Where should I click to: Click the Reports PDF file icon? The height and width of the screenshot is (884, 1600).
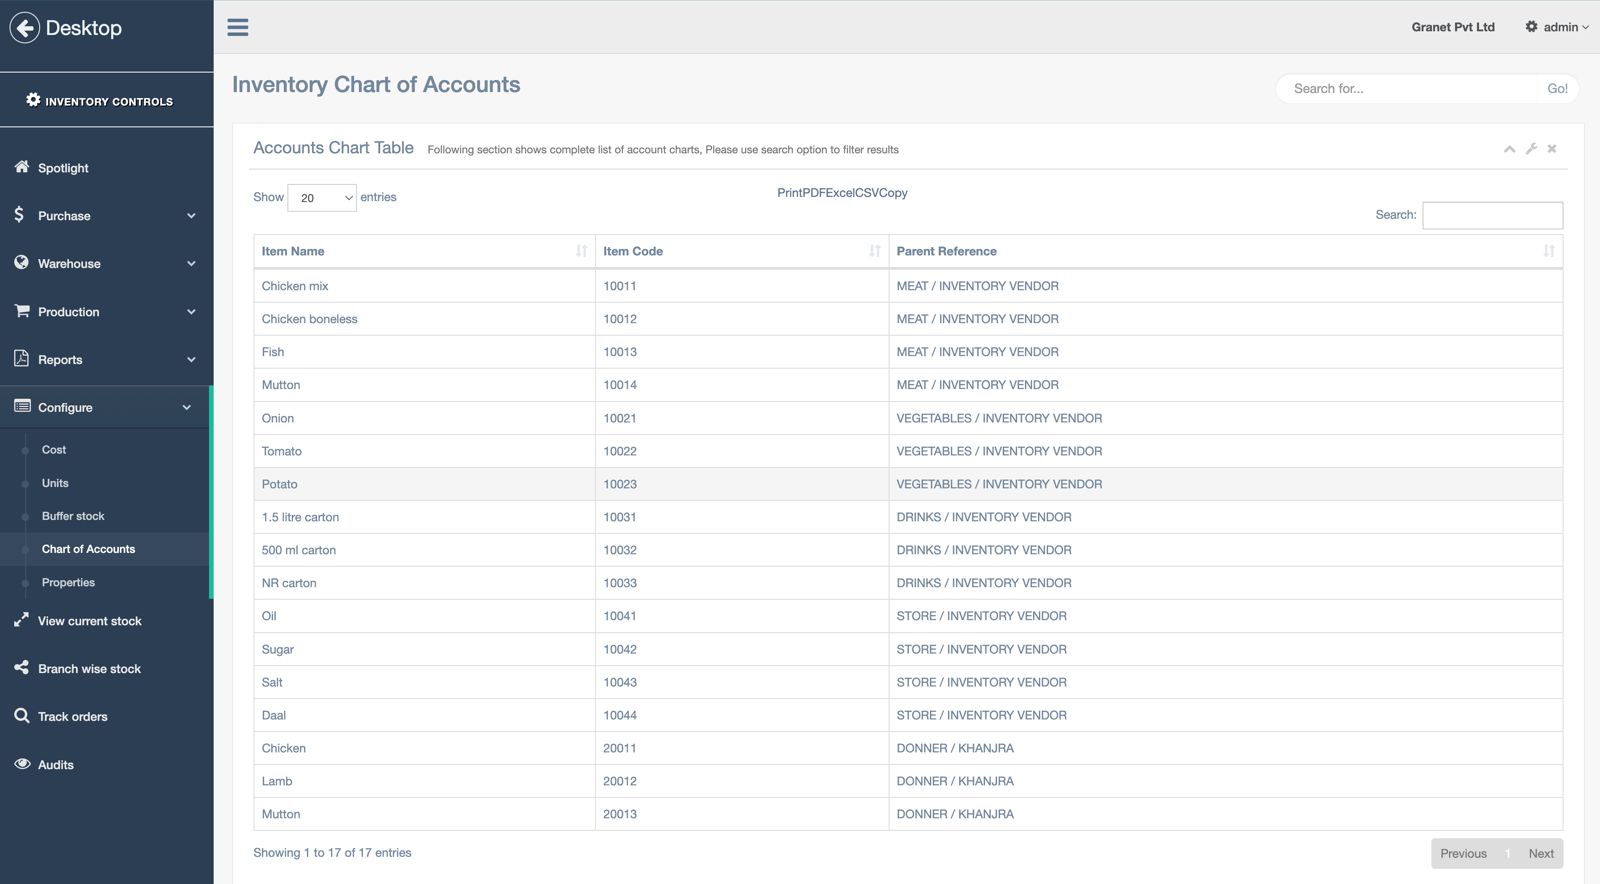coord(21,358)
